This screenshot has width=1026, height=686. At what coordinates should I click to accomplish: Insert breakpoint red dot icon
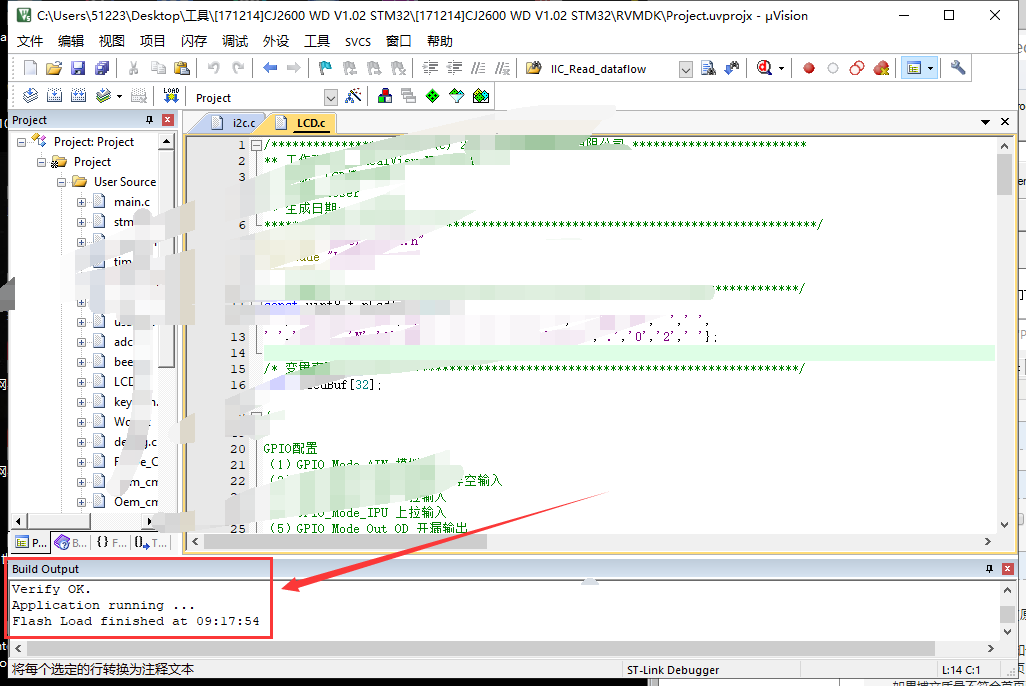pyautogui.click(x=809, y=68)
